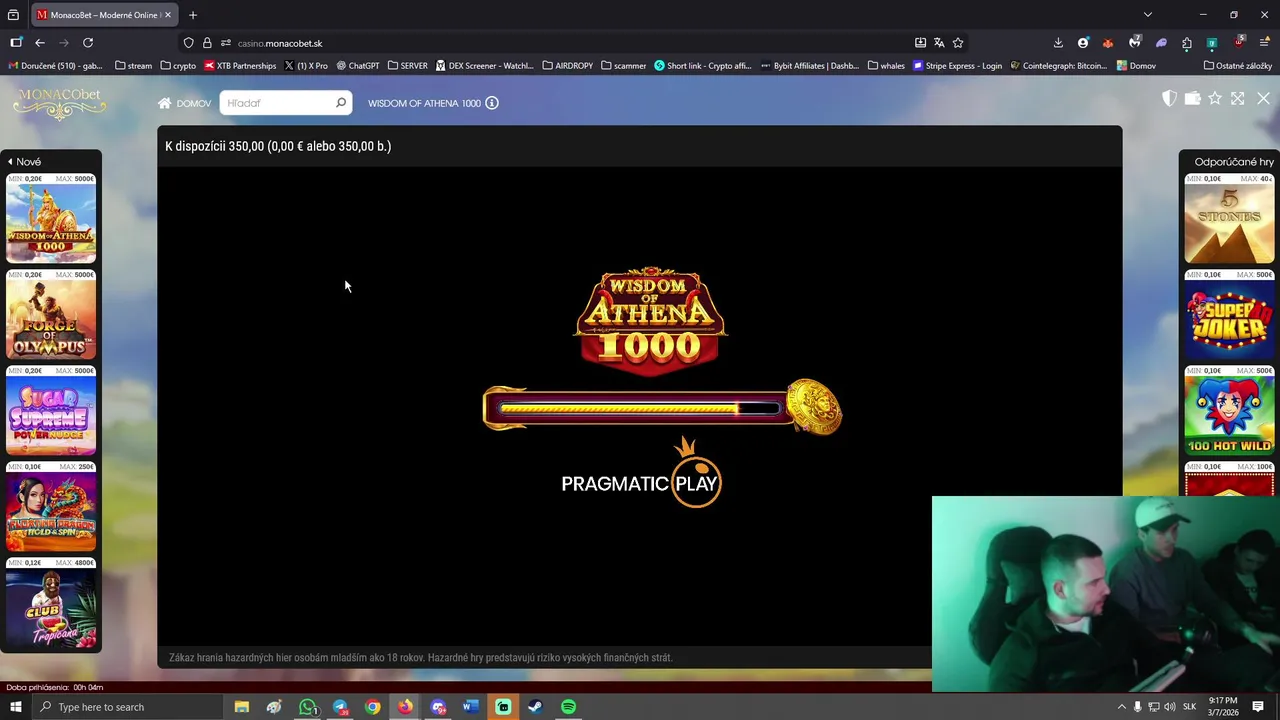This screenshot has width=1280, height=720.
Task: Open the Doručené Gmail bookmark
Action: [x=55, y=66]
